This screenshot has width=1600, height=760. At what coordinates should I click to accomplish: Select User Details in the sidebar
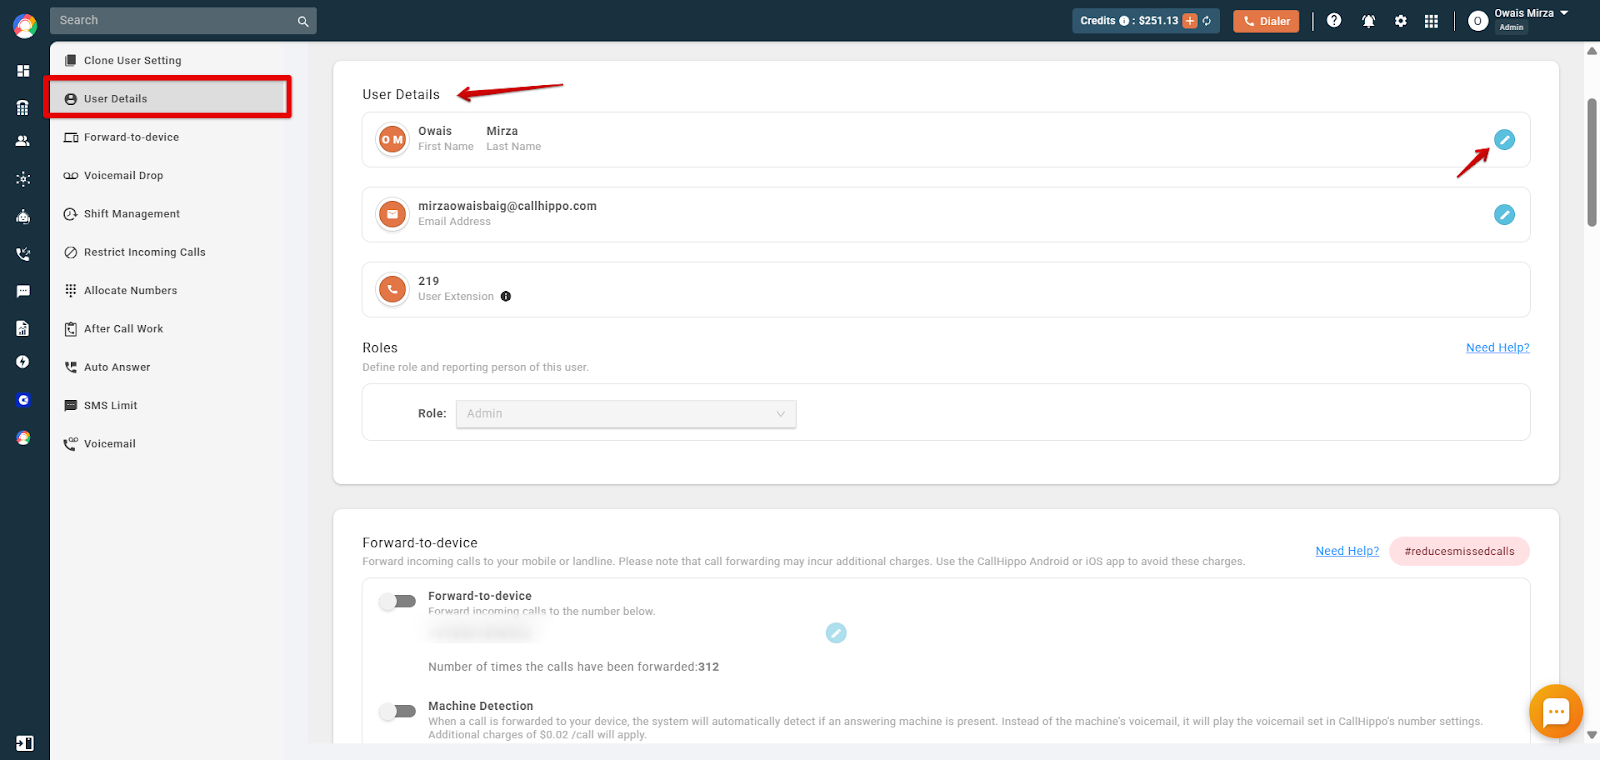click(x=168, y=98)
